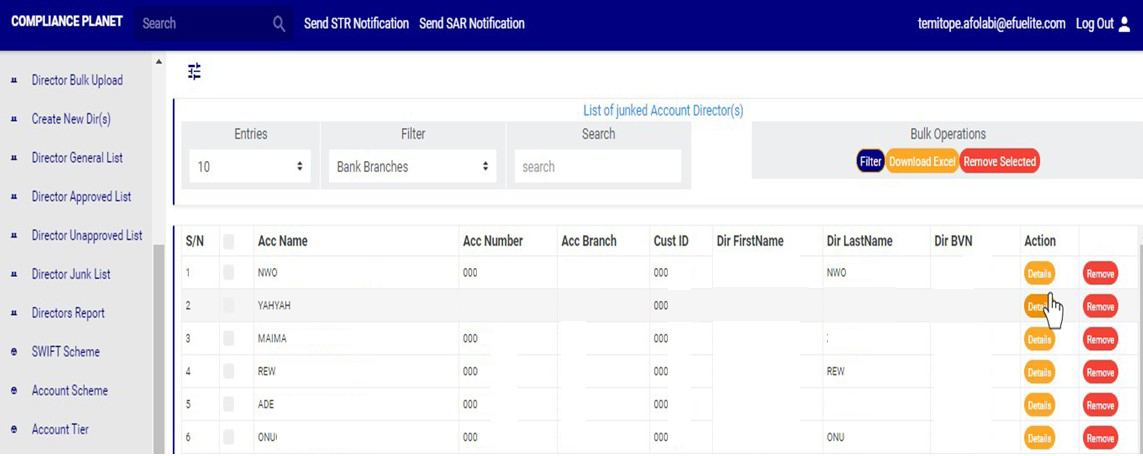Image resolution: width=1143 pixels, height=456 pixels.
Task: Click the filter sliders icon above the list
Action: [194, 71]
